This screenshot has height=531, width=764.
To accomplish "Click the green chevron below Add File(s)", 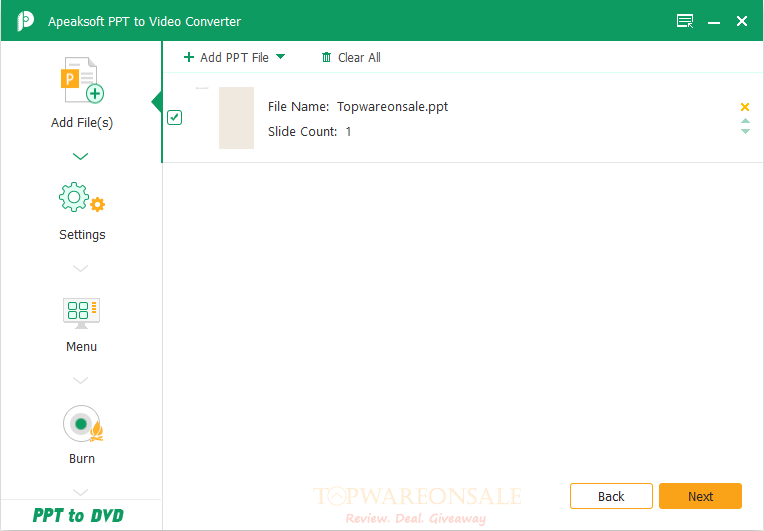I will [x=80, y=156].
